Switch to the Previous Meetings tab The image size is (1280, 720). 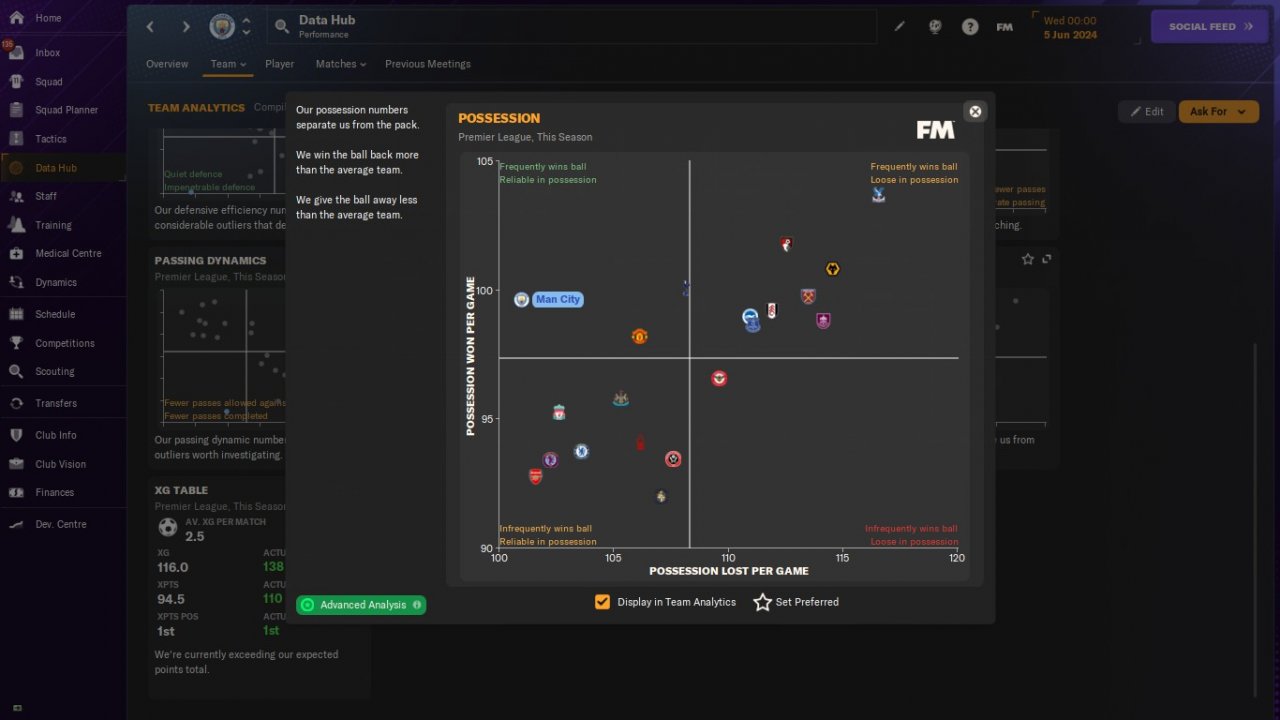pyautogui.click(x=428, y=64)
